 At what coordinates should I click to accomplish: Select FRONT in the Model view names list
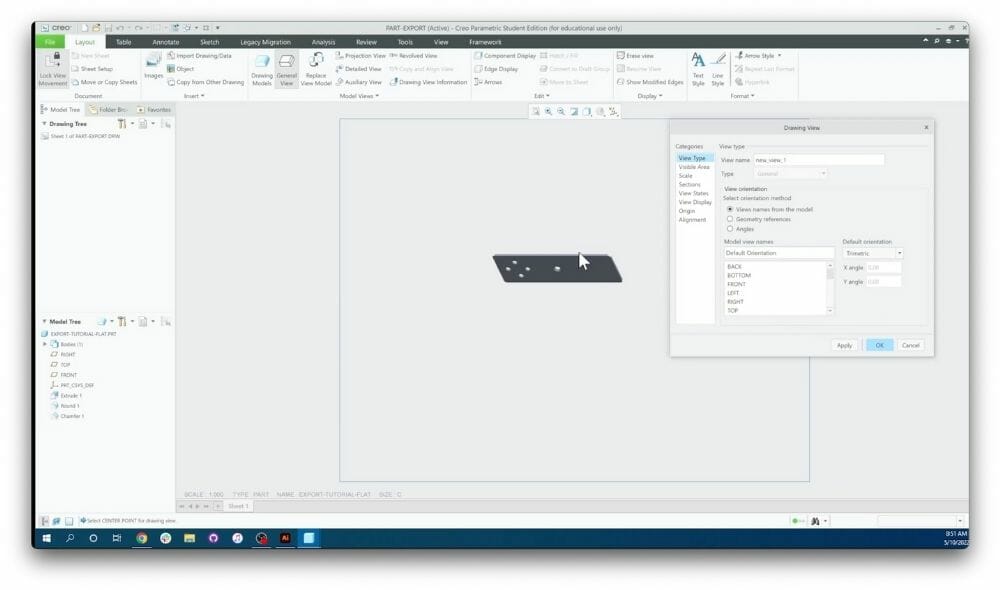click(736, 284)
